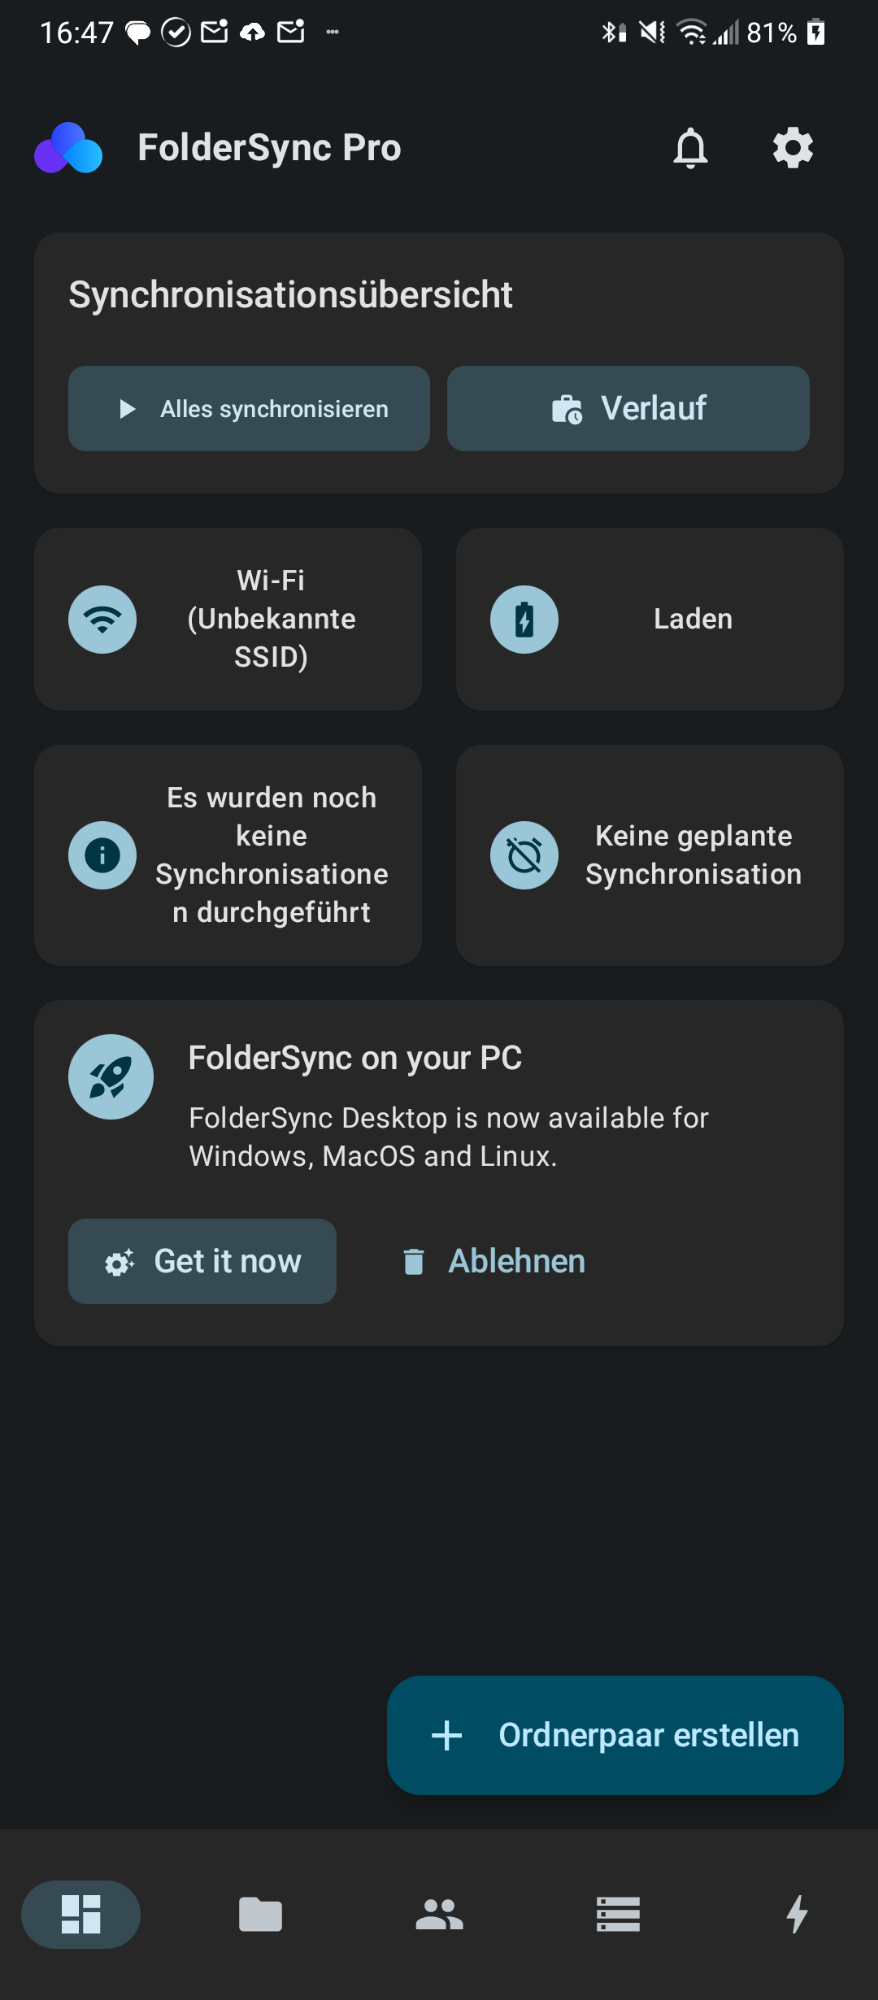Tap the info icon for sync status

[x=102, y=855]
